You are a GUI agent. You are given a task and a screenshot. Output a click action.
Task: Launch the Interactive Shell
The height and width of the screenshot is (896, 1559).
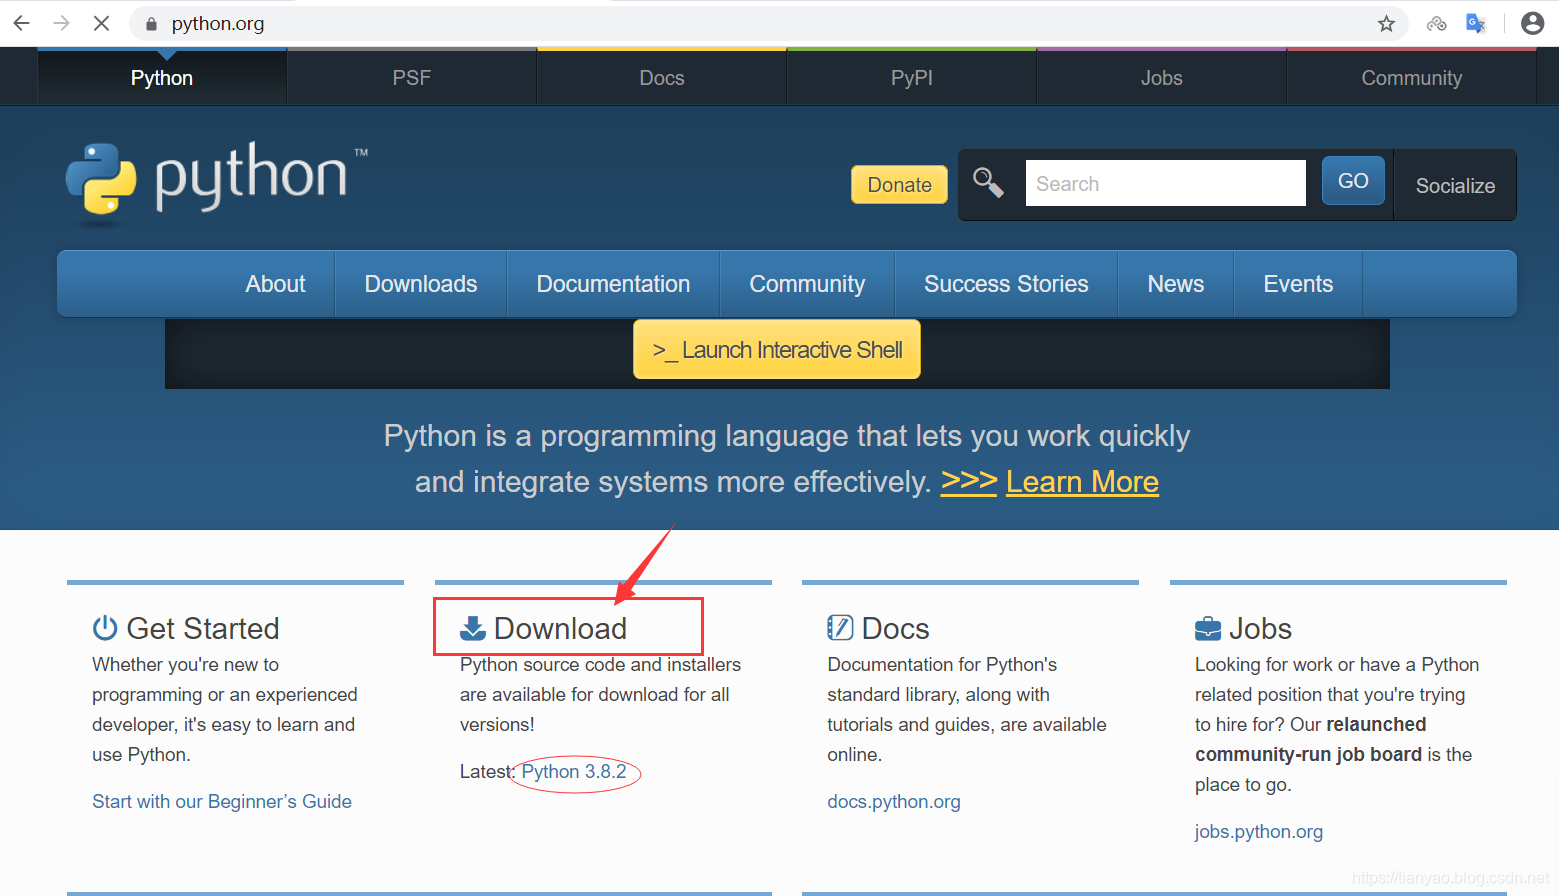pyautogui.click(x=777, y=350)
